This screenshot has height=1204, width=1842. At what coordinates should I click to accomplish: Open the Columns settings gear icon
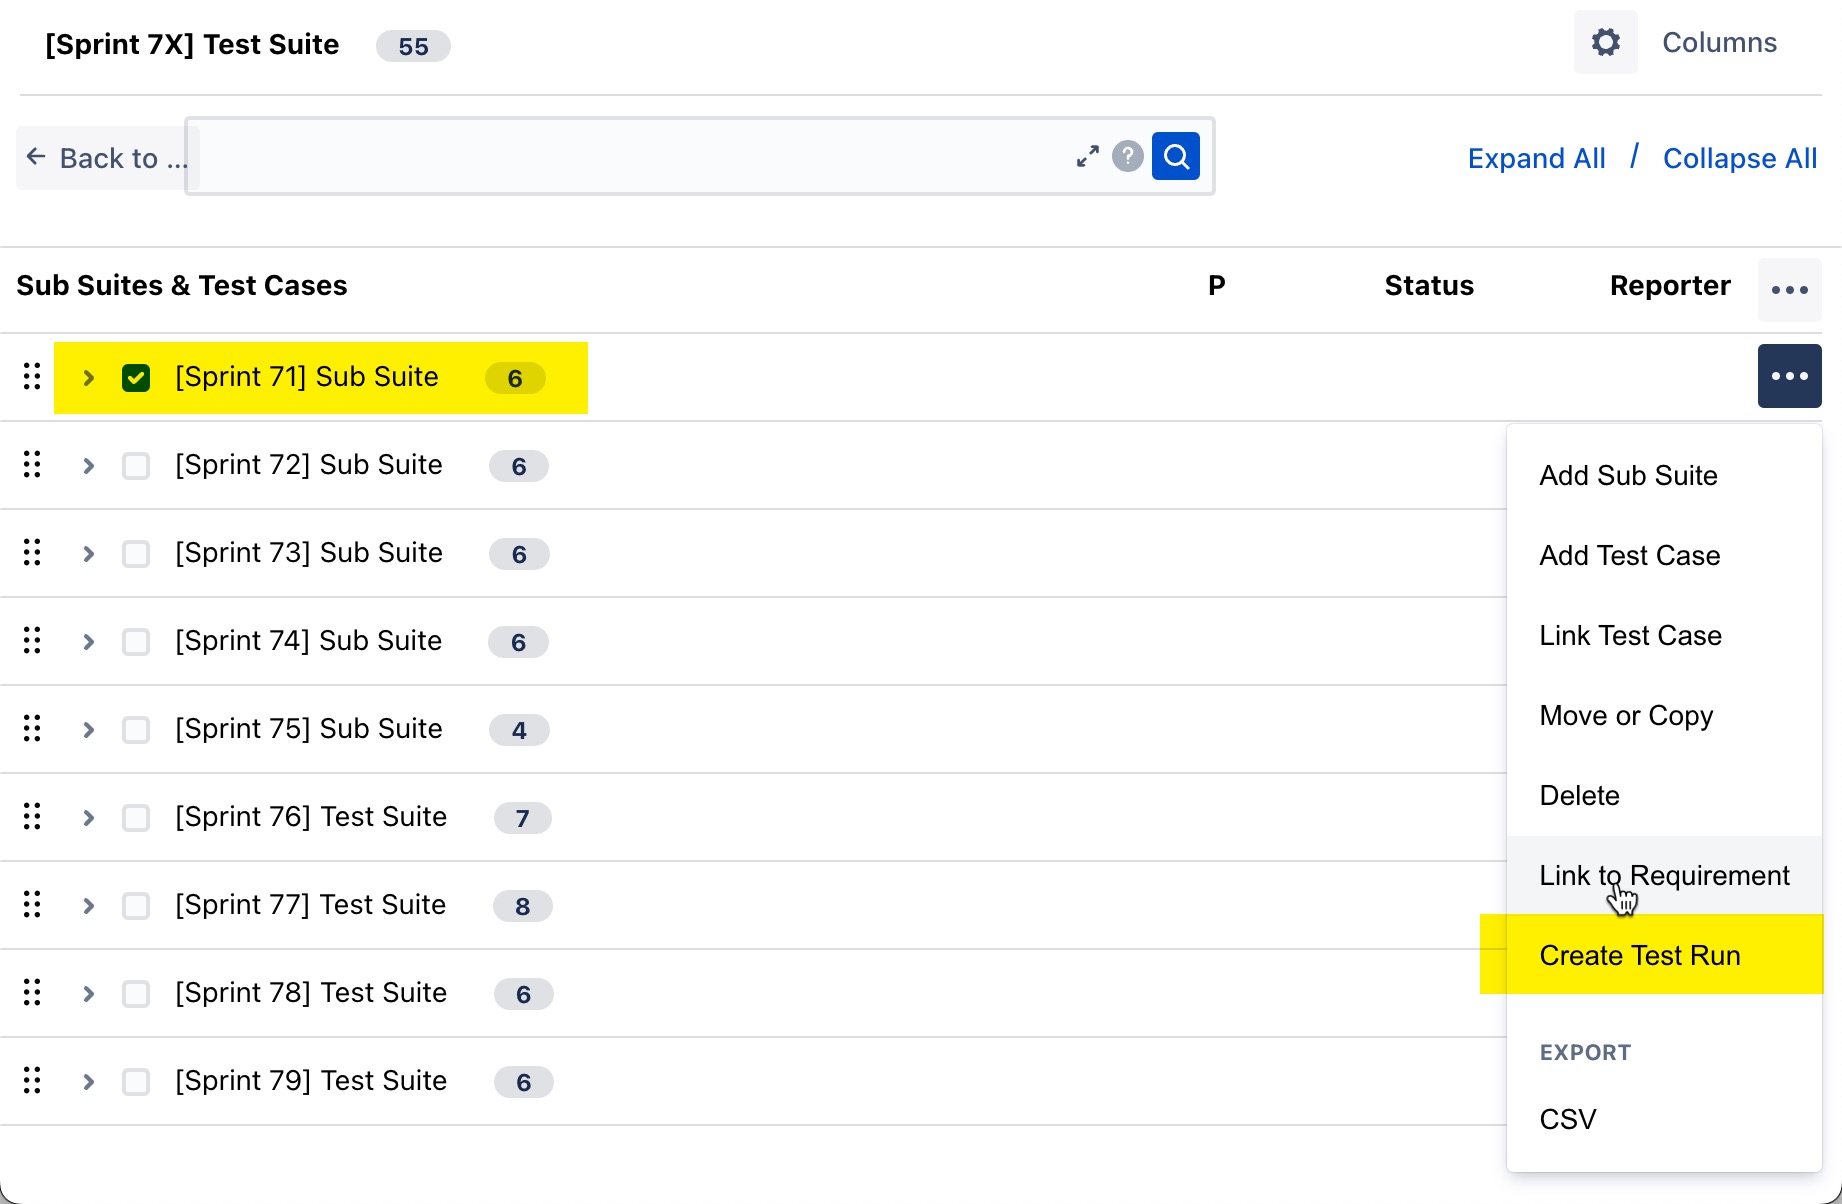tap(1606, 42)
